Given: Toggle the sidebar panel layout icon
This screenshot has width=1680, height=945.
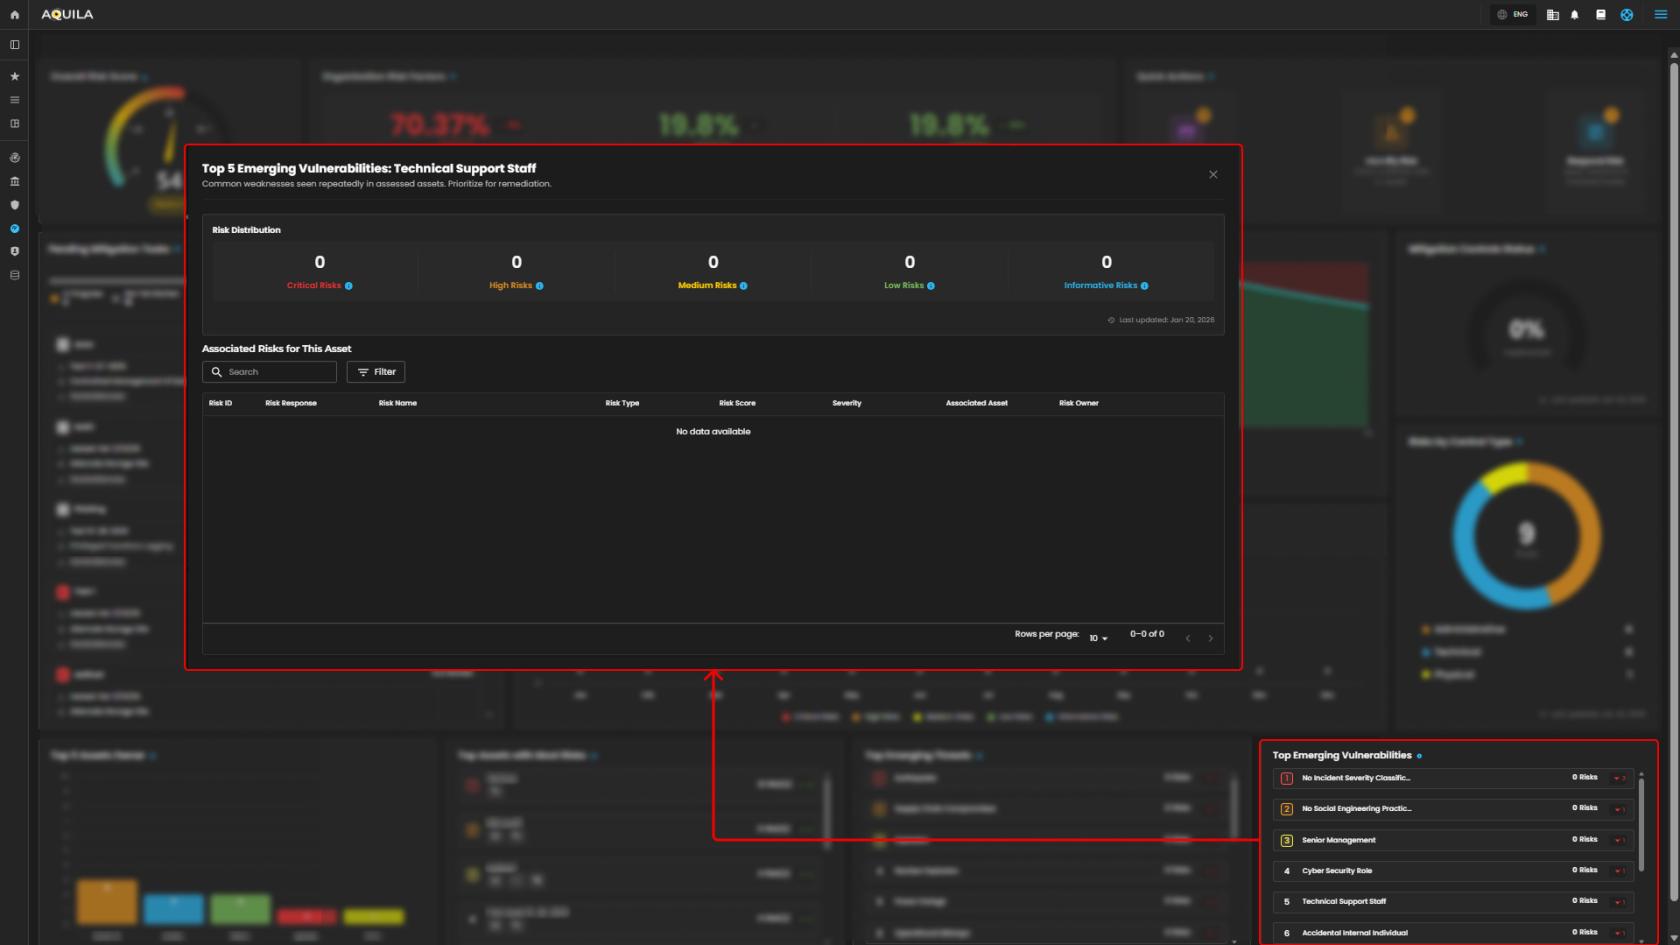Looking at the screenshot, I should click(x=14, y=45).
